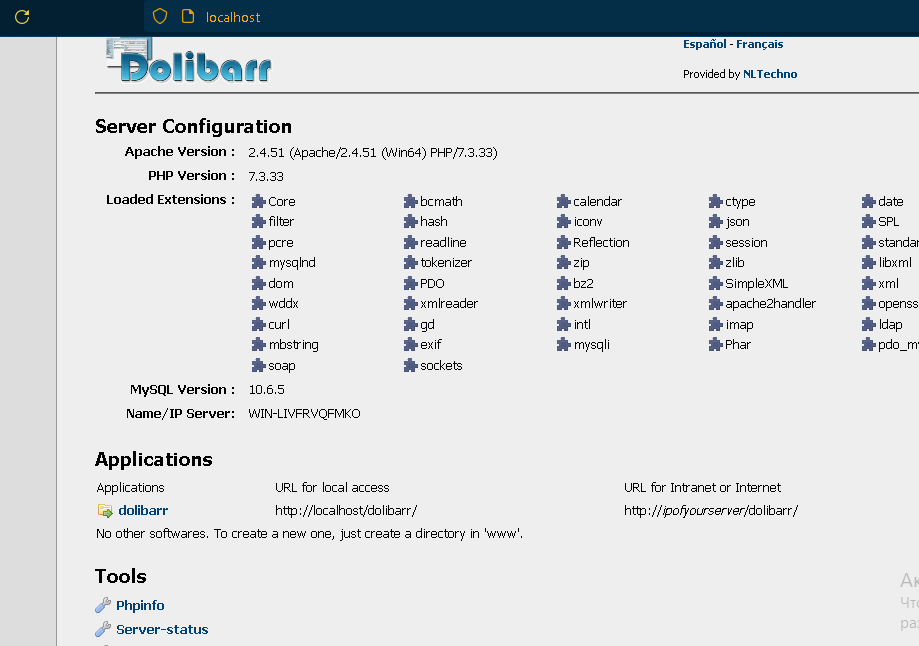919x646 pixels.
Task: Open the Phpinfo tool link
Action: pyautogui.click(x=140, y=606)
